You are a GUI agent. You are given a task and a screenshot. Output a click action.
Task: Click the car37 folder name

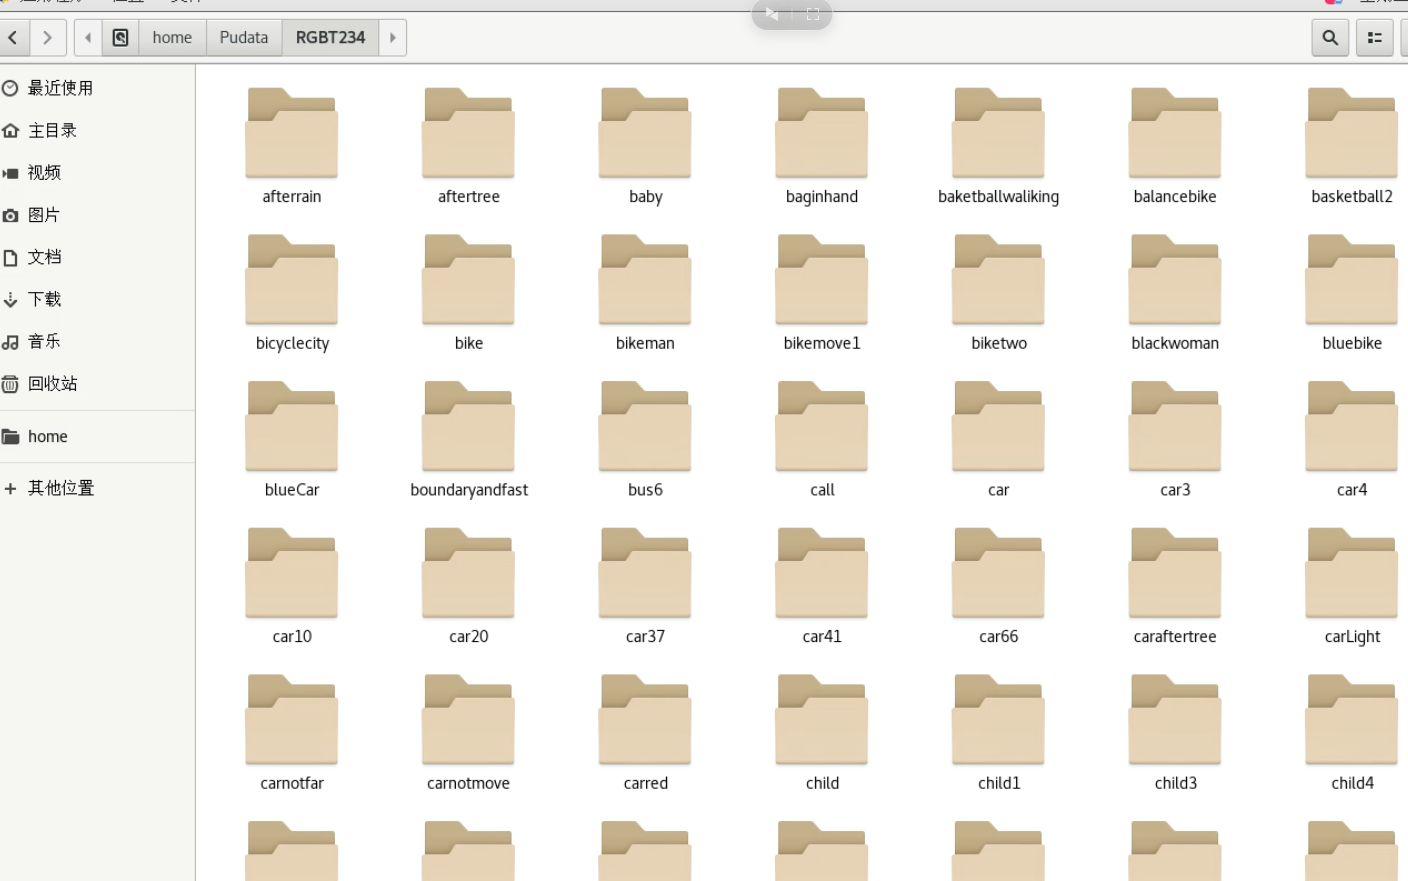point(645,637)
